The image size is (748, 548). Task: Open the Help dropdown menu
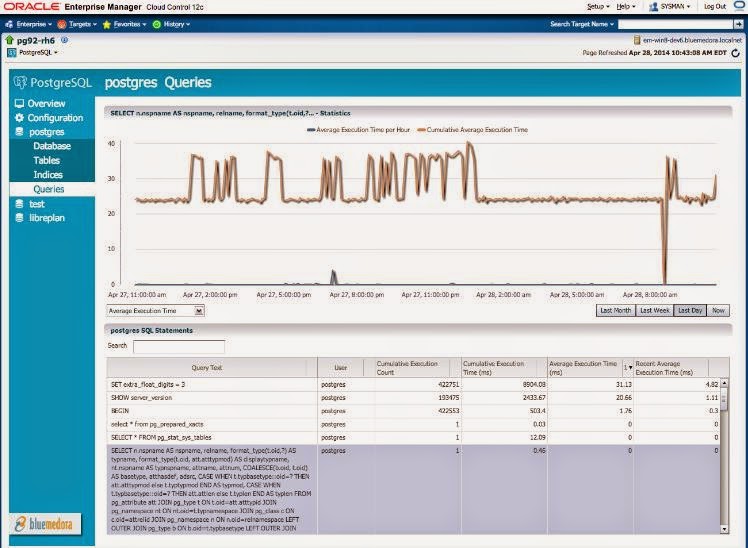coord(625,7)
